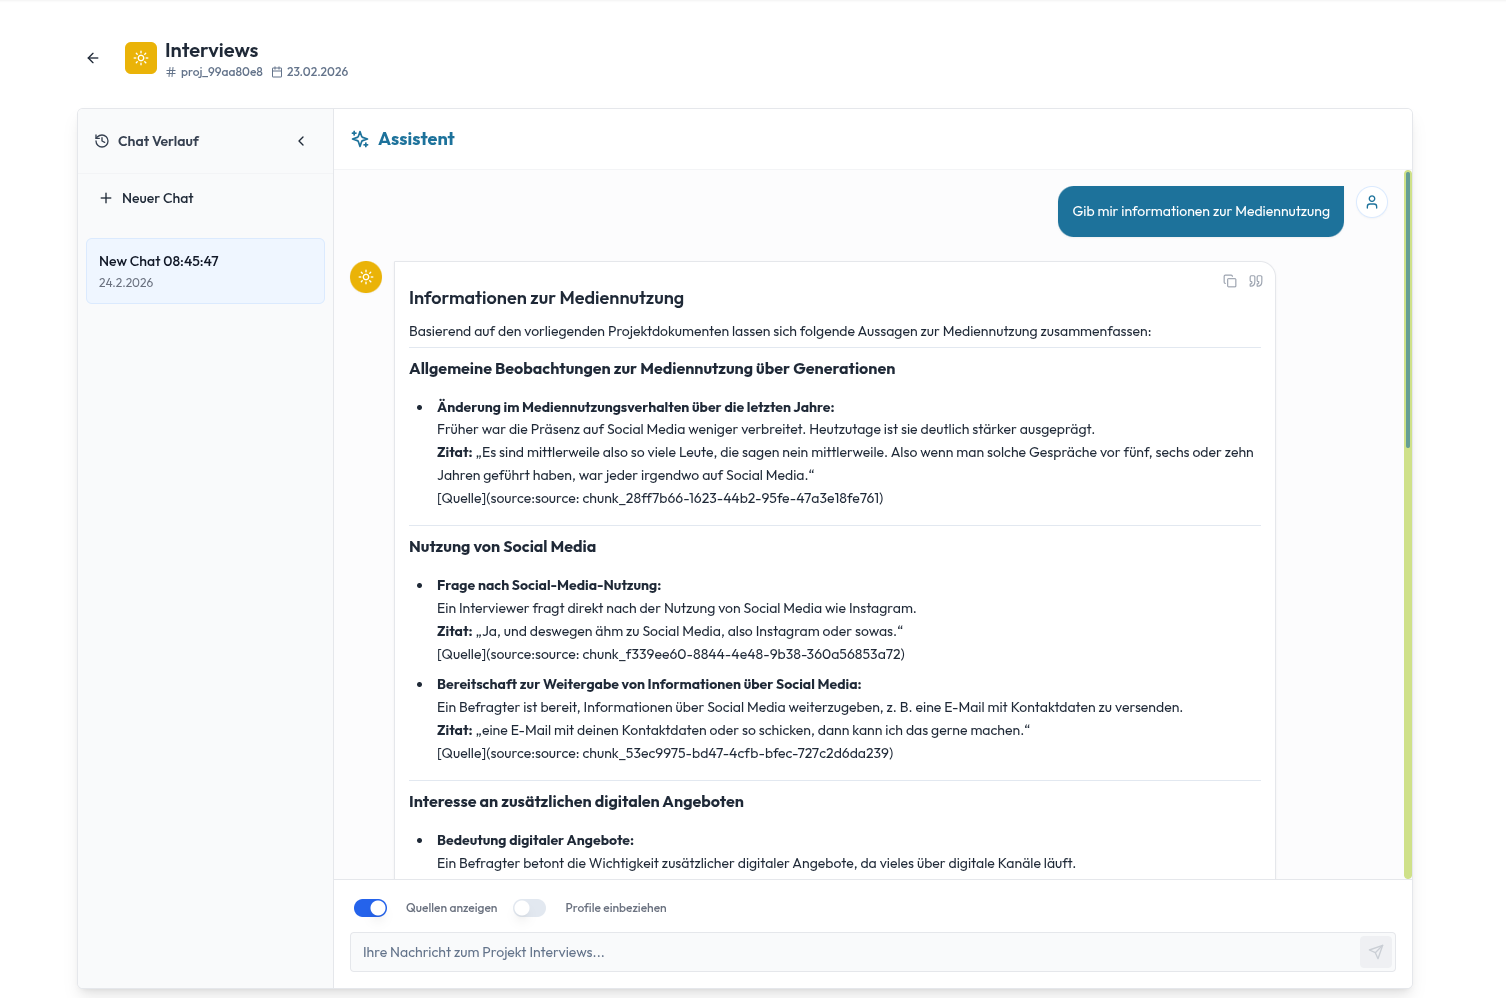Viewport: 1506px width, 998px height.
Task: Click the sun avatar beside the assistant reply
Action: (x=366, y=277)
